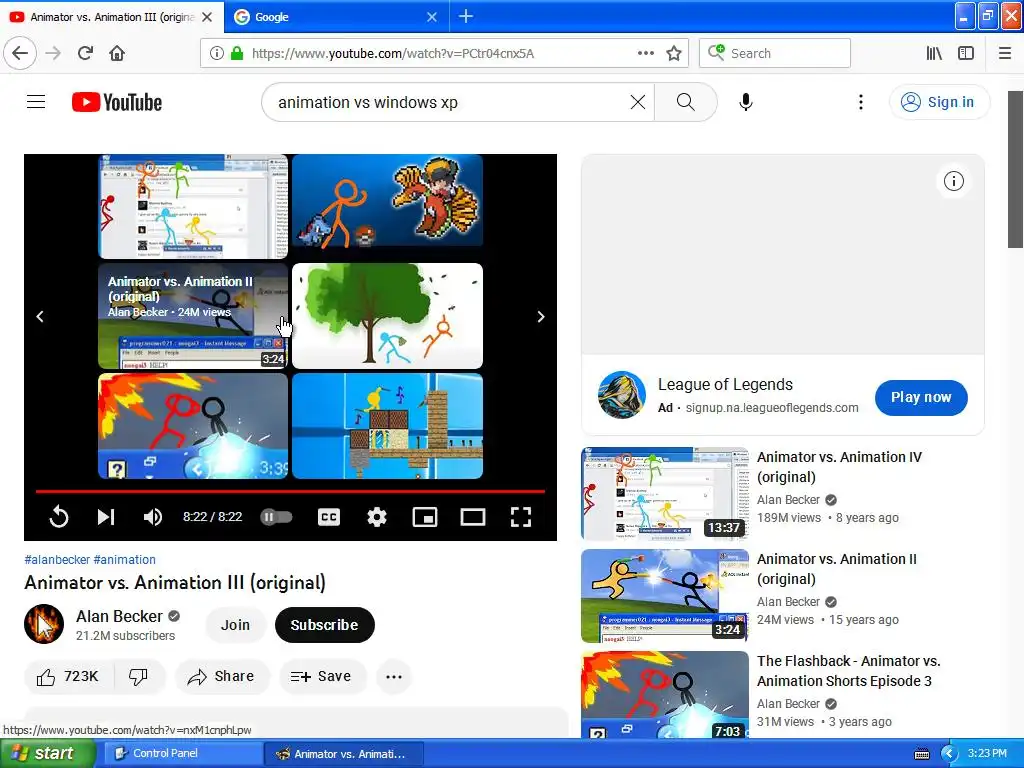Switch to theater mode
Viewport: 1024px width, 768px height.
tap(473, 517)
